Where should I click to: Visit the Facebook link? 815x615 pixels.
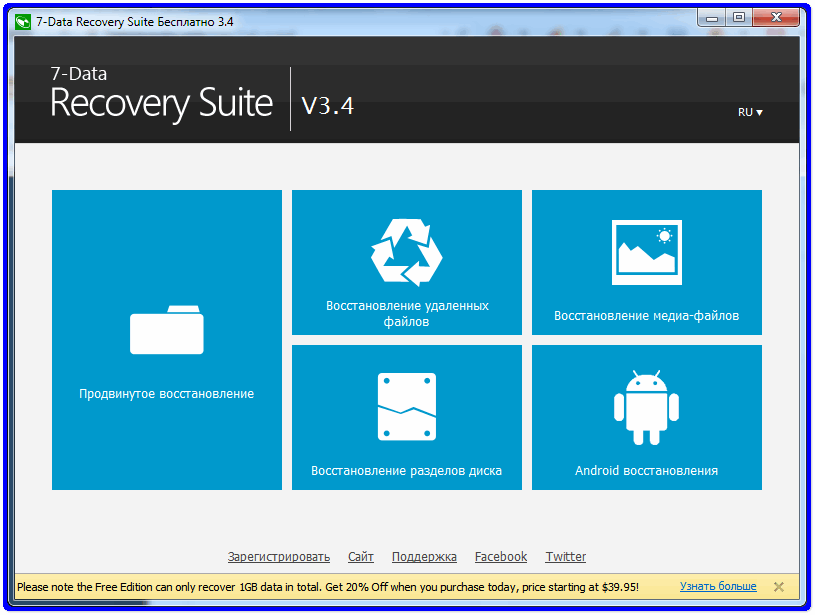coord(500,557)
